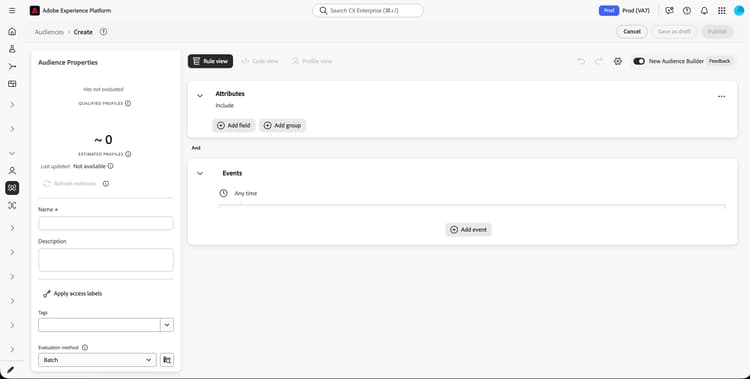The width and height of the screenshot is (750, 379).
Task: Open the Tags dropdown arrow
Action: (167, 325)
